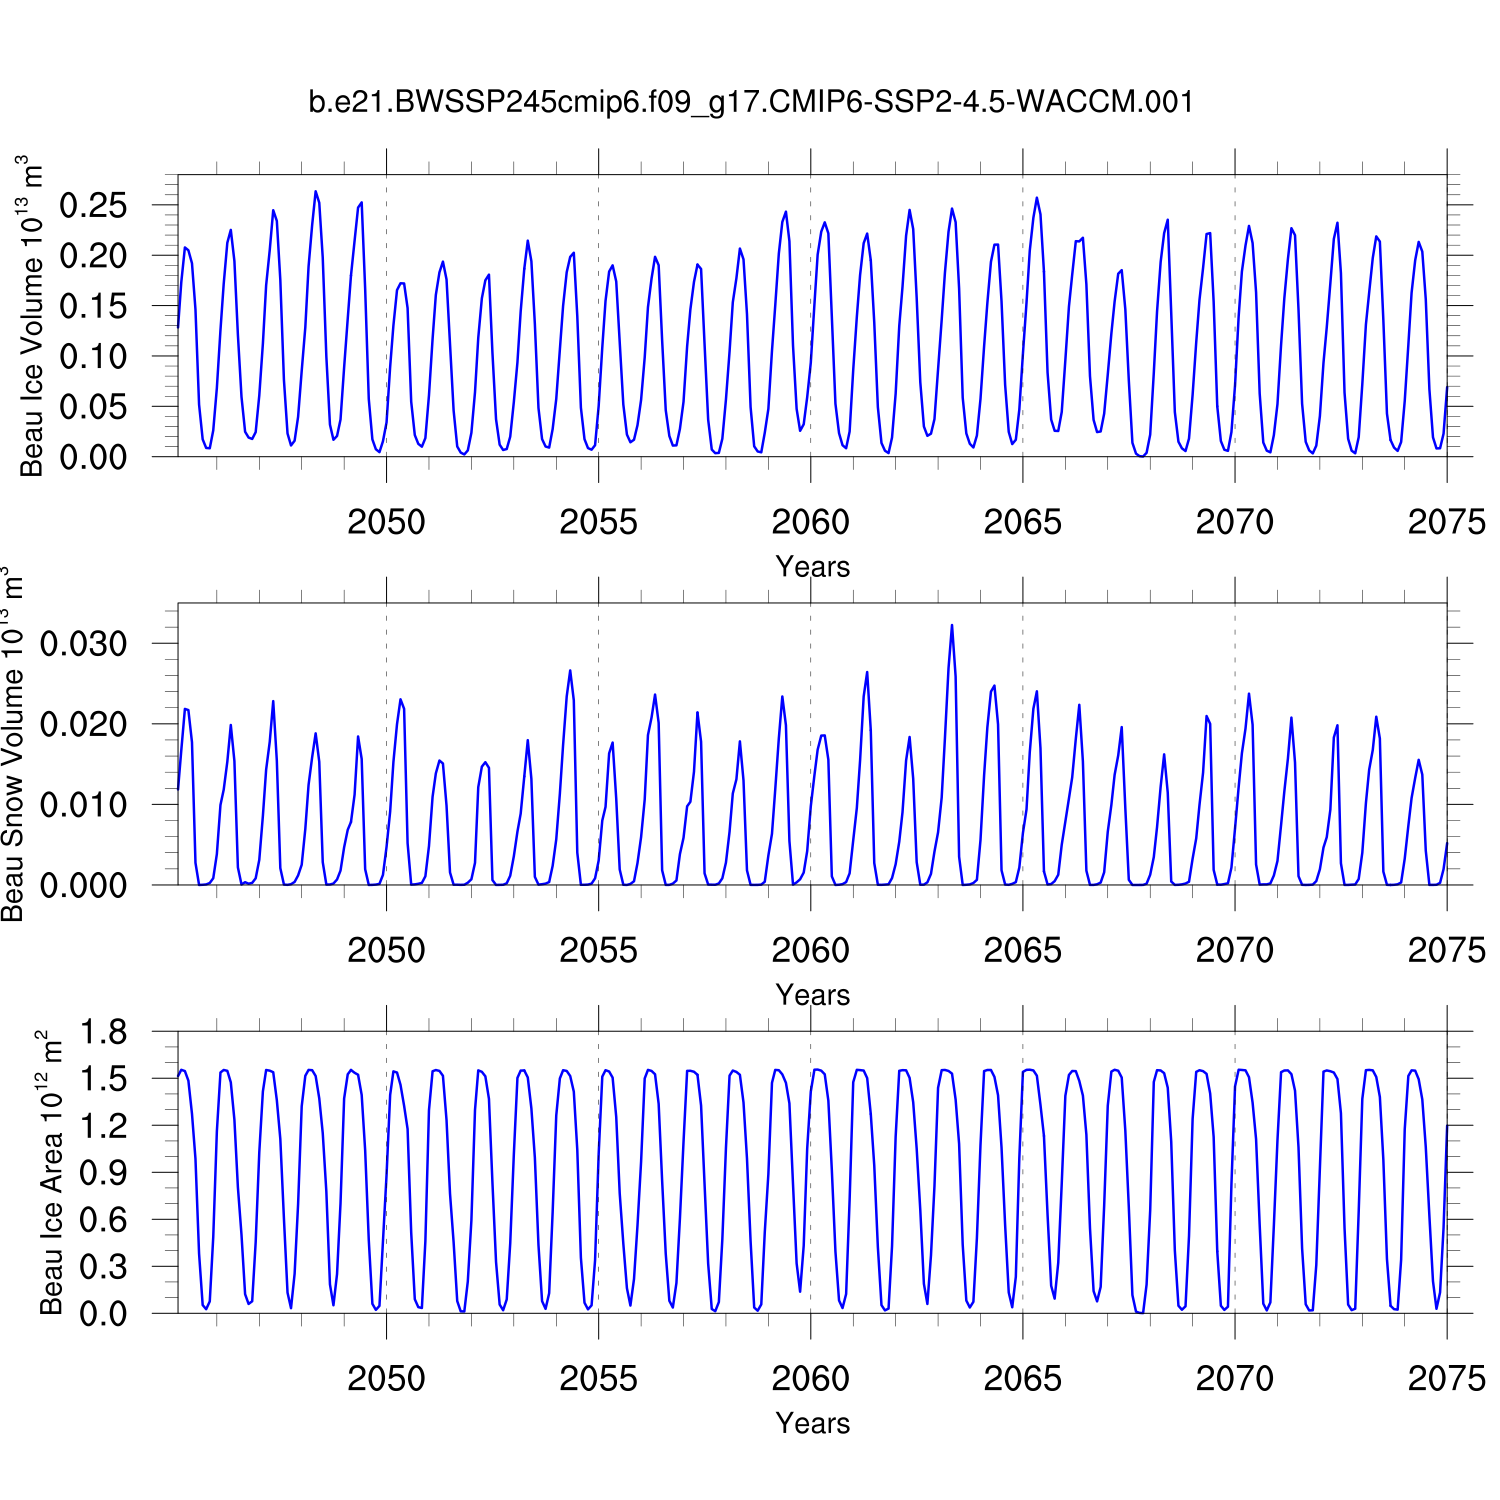
Task: Click the Years label under the top plot
Action: pos(812,567)
